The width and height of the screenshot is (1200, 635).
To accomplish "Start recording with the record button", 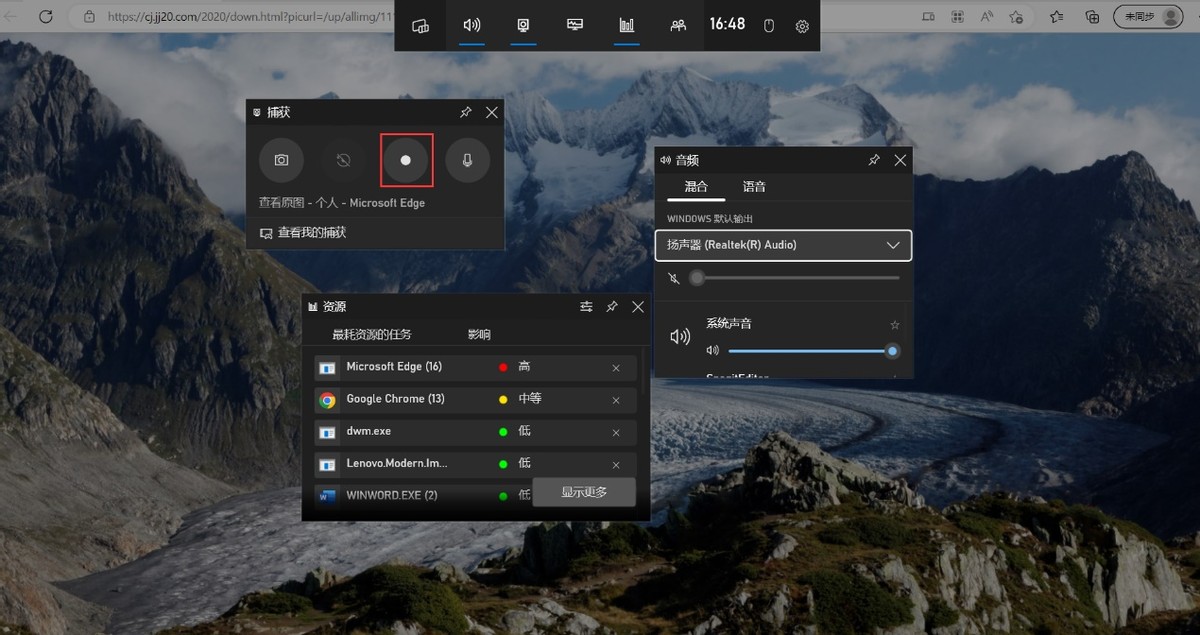I will click(x=406, y=160).
